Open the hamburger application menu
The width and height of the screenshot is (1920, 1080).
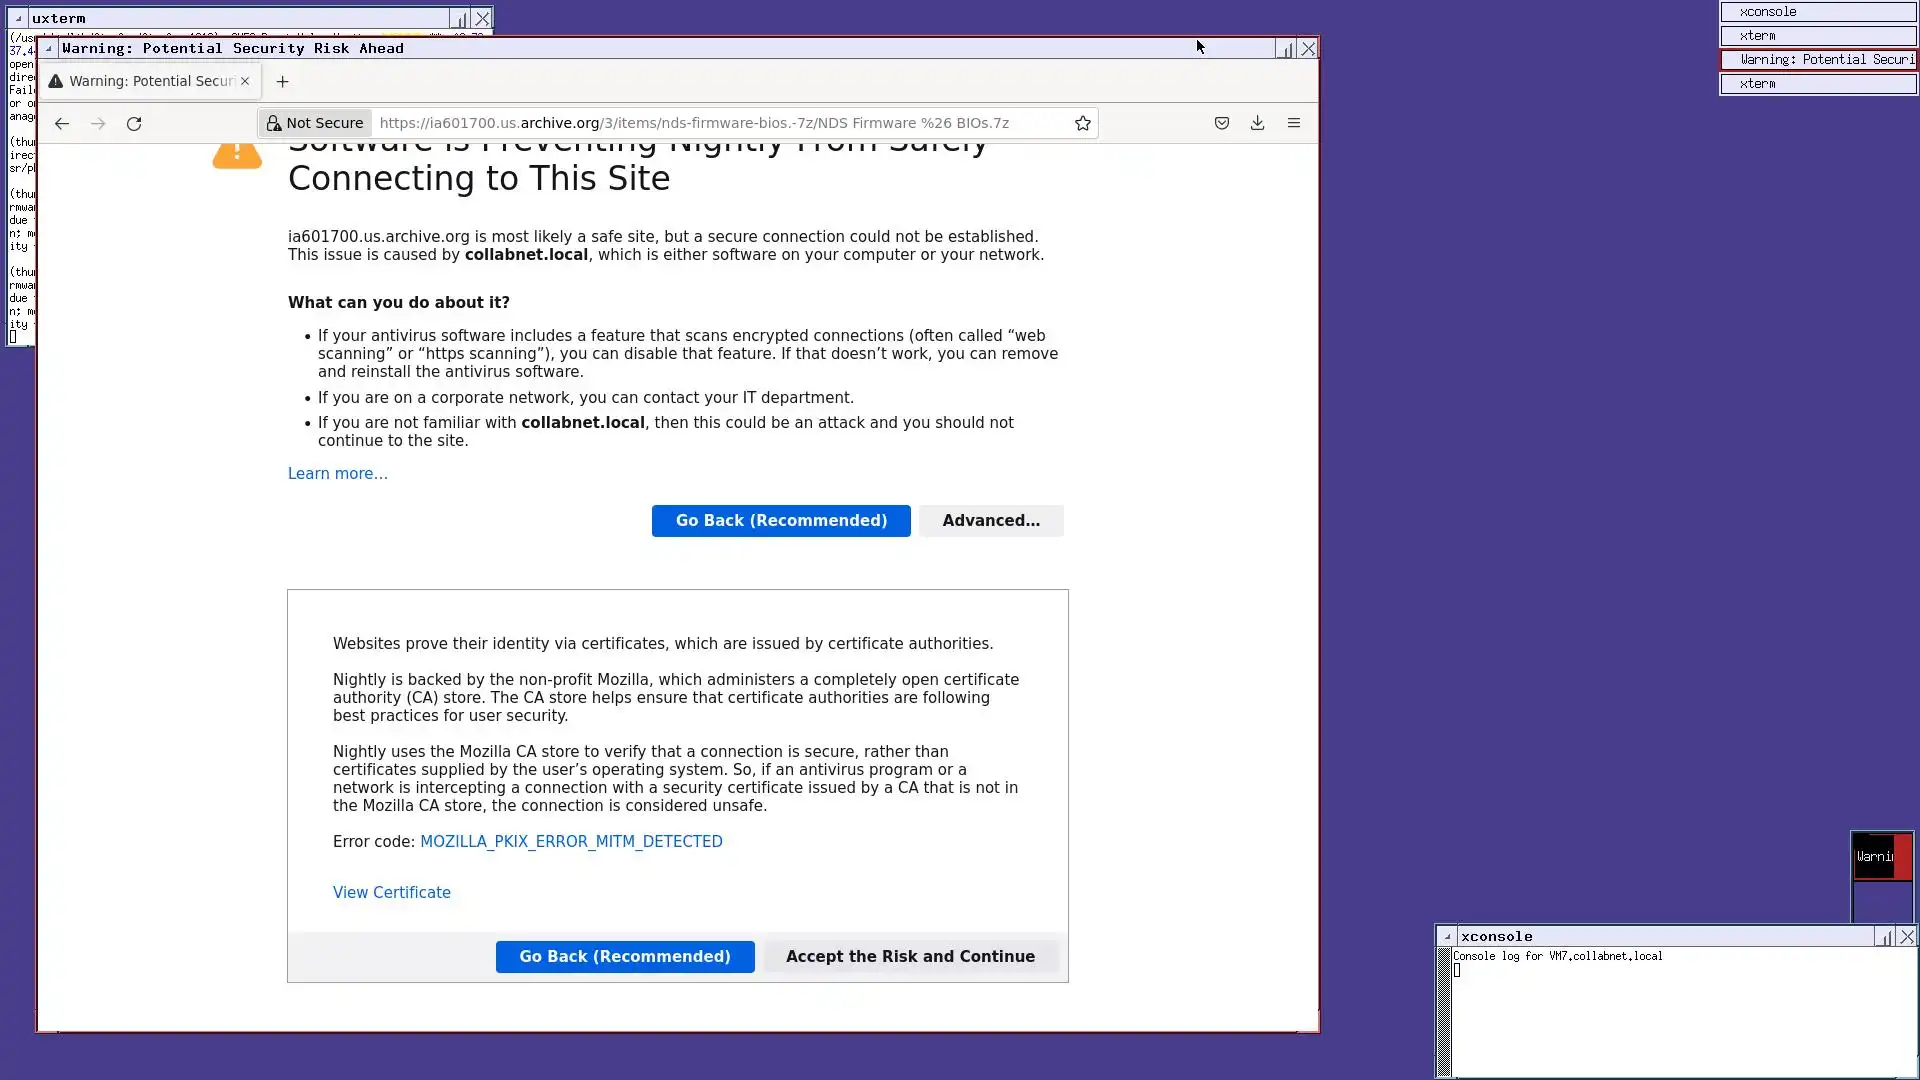click(x=1293, y=123)
